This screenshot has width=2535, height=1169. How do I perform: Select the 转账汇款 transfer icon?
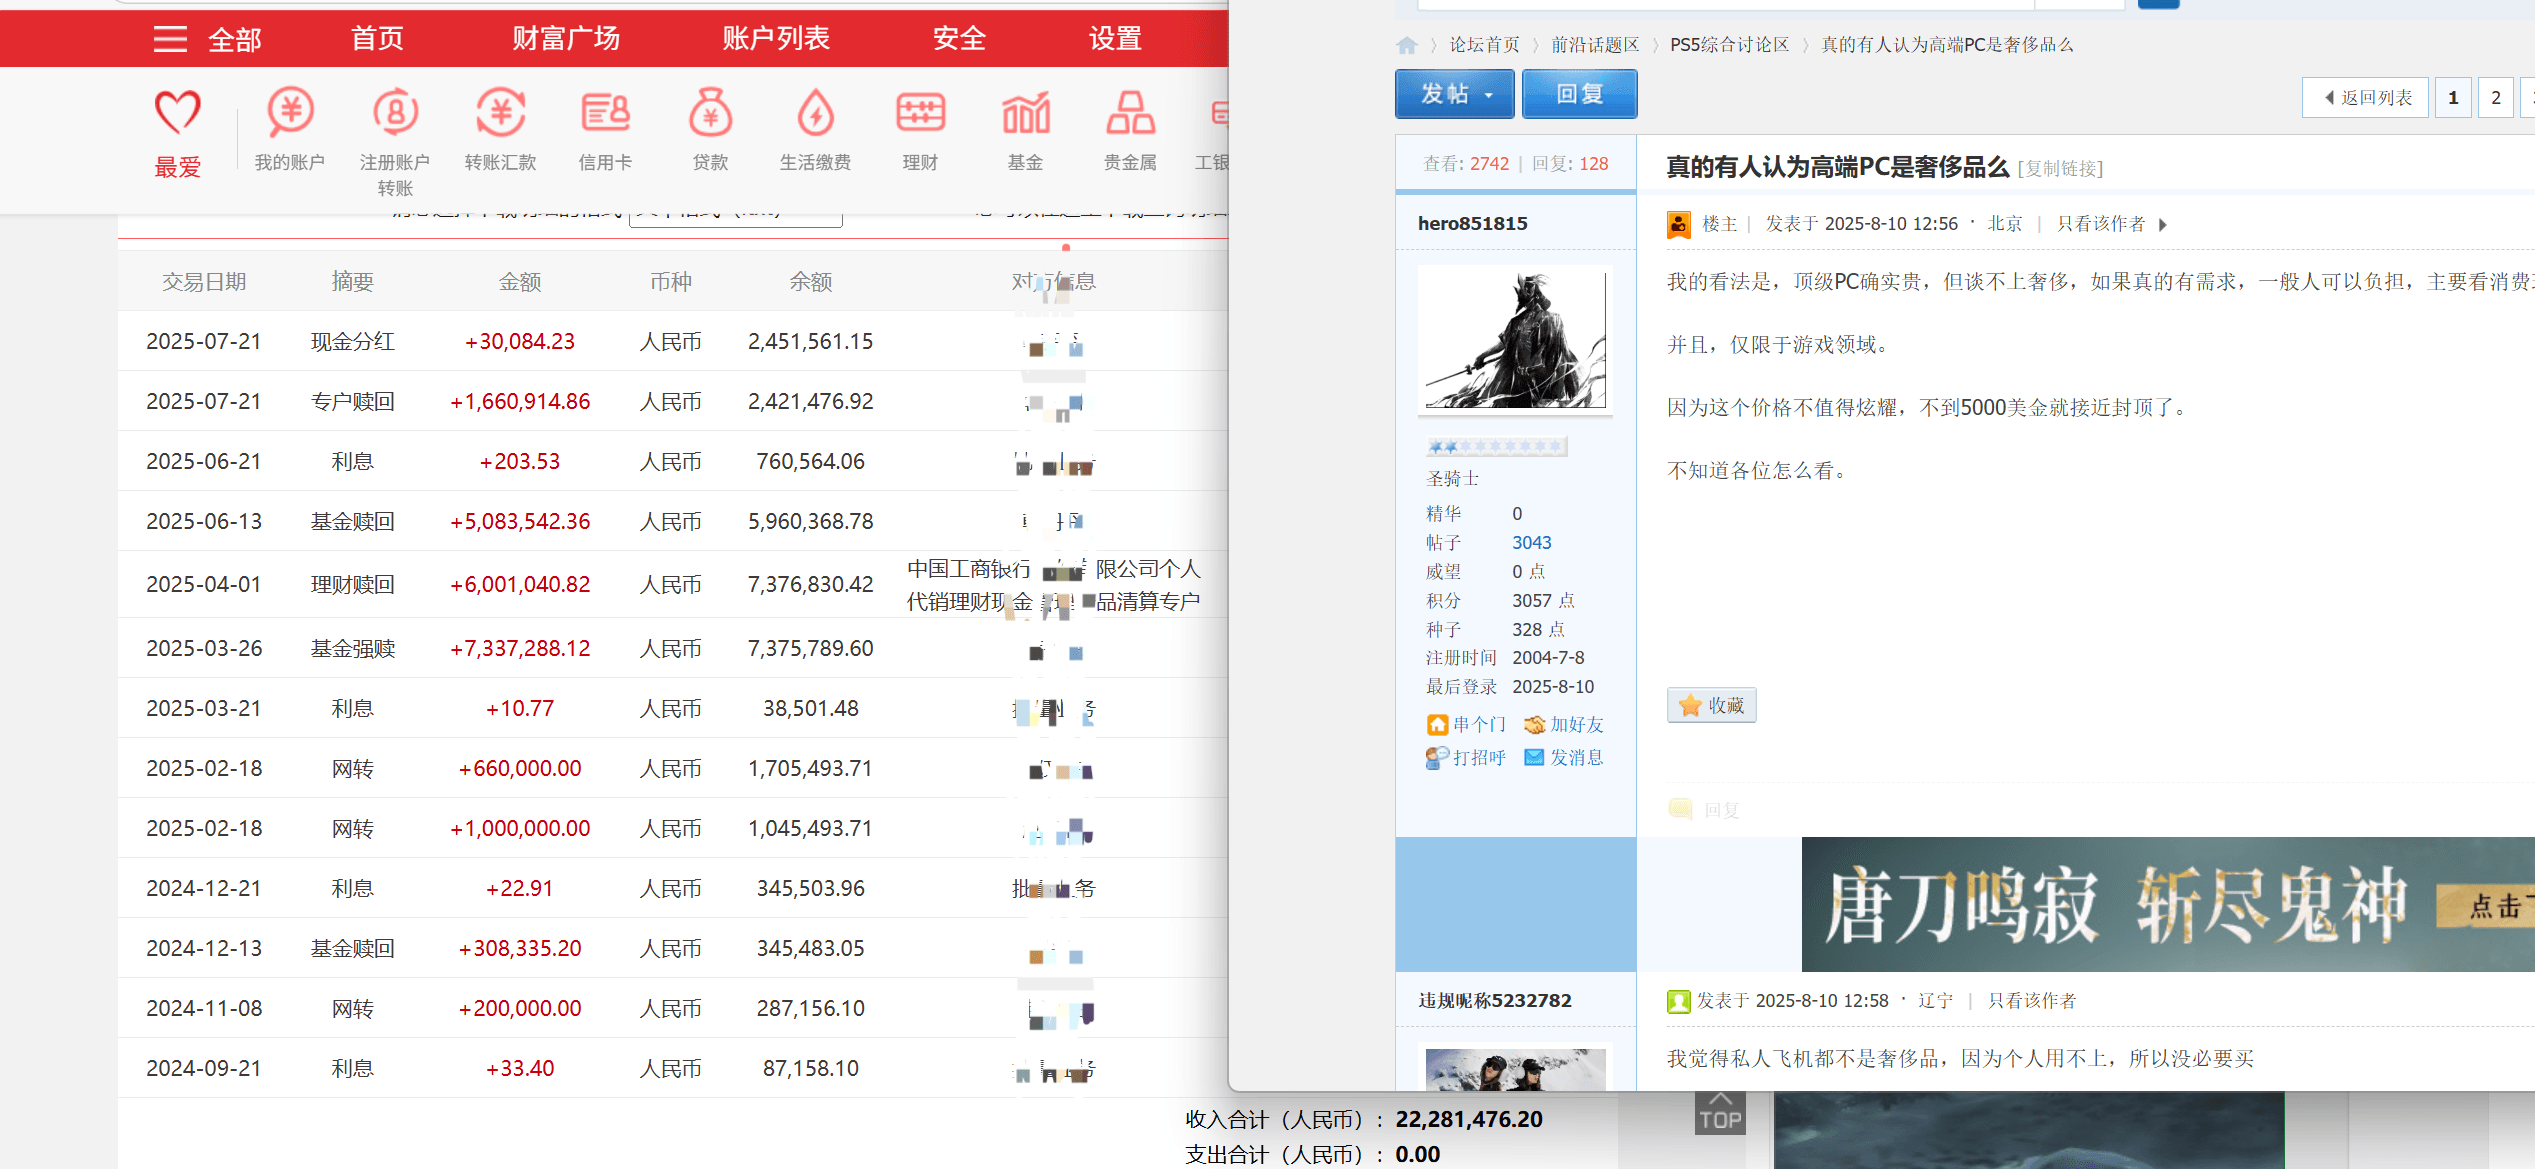(x=500, y=113)
